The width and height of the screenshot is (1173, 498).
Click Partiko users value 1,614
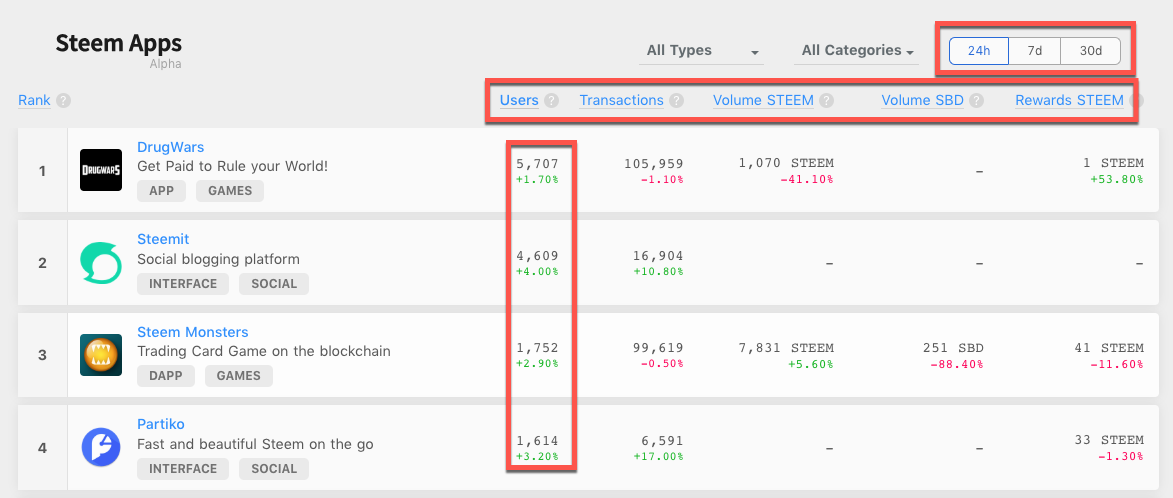(x=537, y=440)
